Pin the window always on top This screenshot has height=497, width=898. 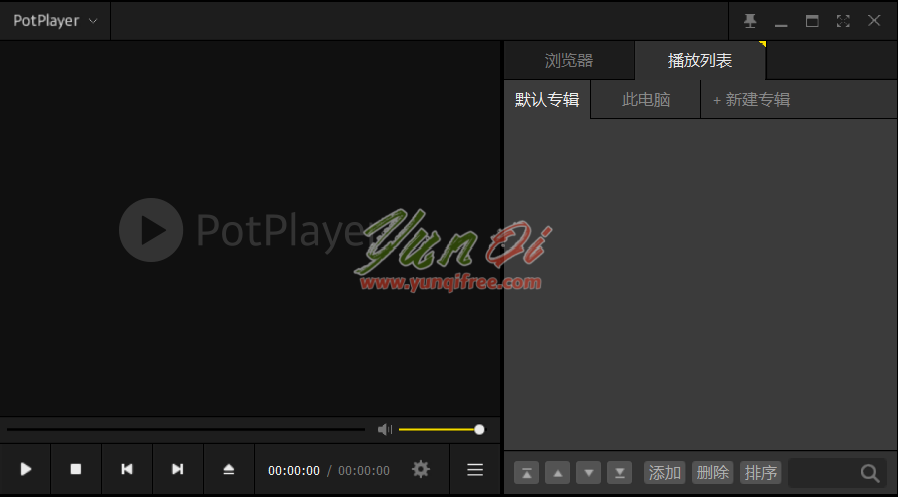coord(750,21)
